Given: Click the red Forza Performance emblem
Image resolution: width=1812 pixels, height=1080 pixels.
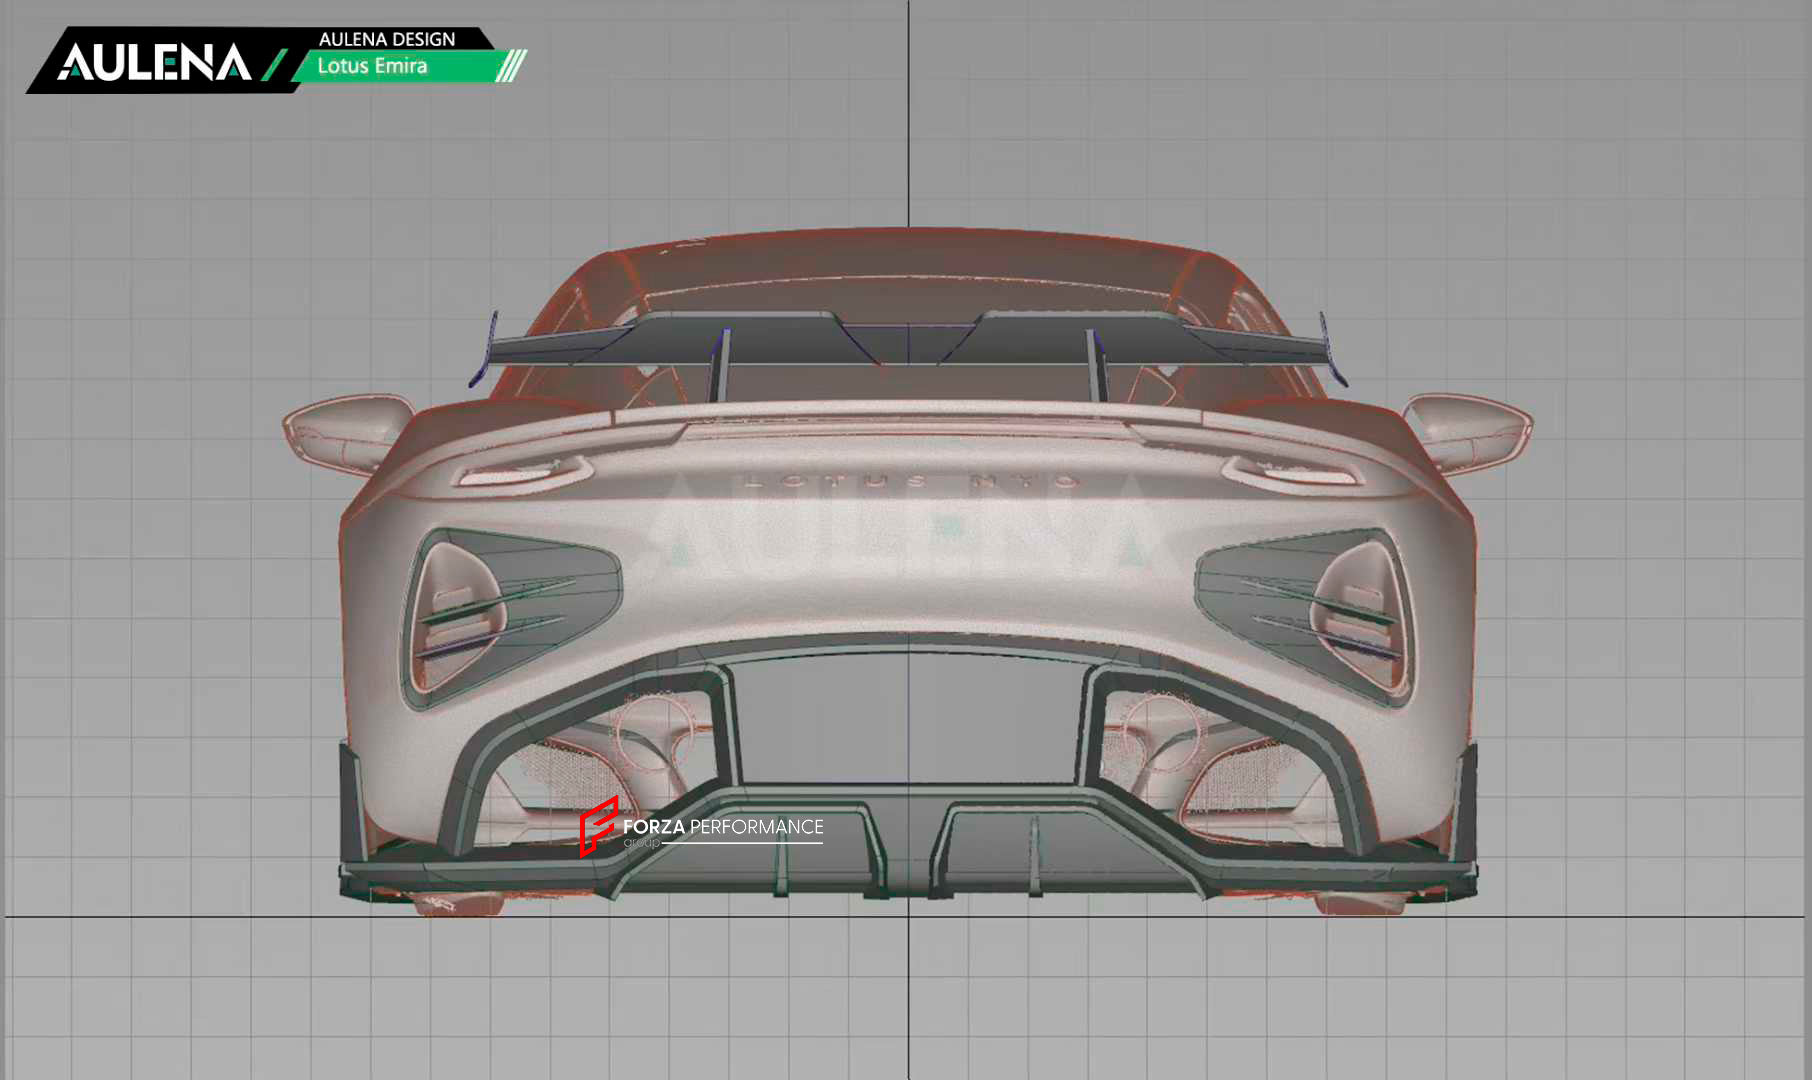Looking at the screenshot, I should click(597, 826).
